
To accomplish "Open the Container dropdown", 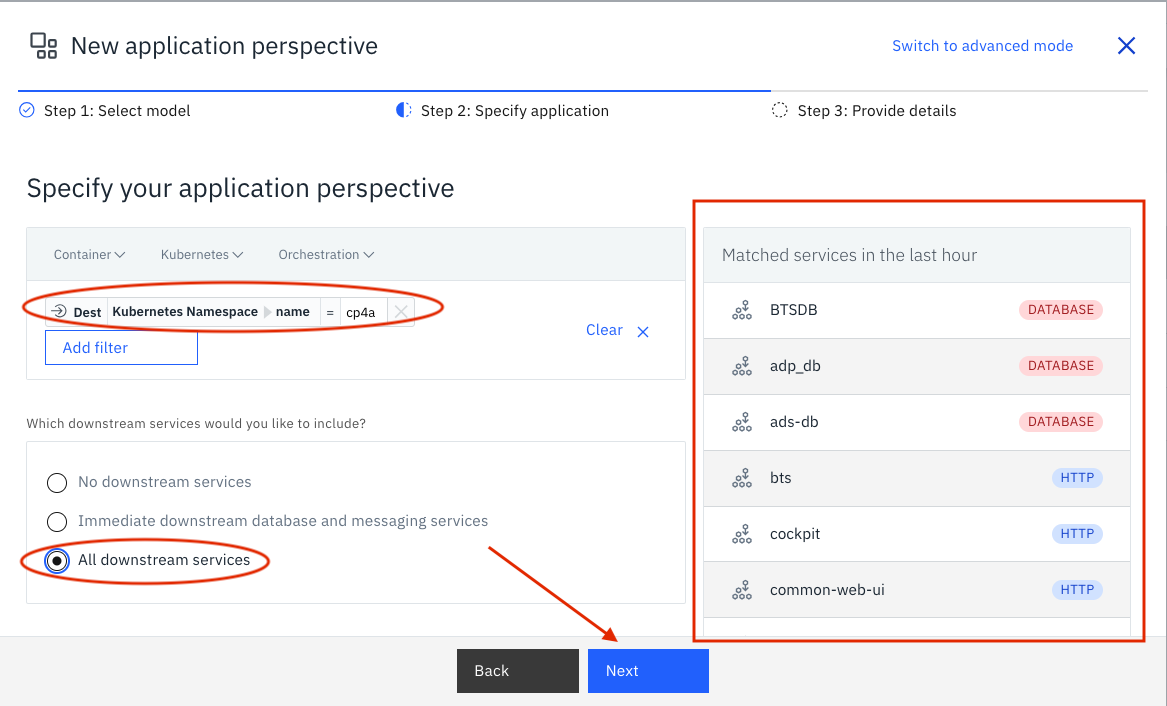I will pyautogui.click(x=89, y=254).
